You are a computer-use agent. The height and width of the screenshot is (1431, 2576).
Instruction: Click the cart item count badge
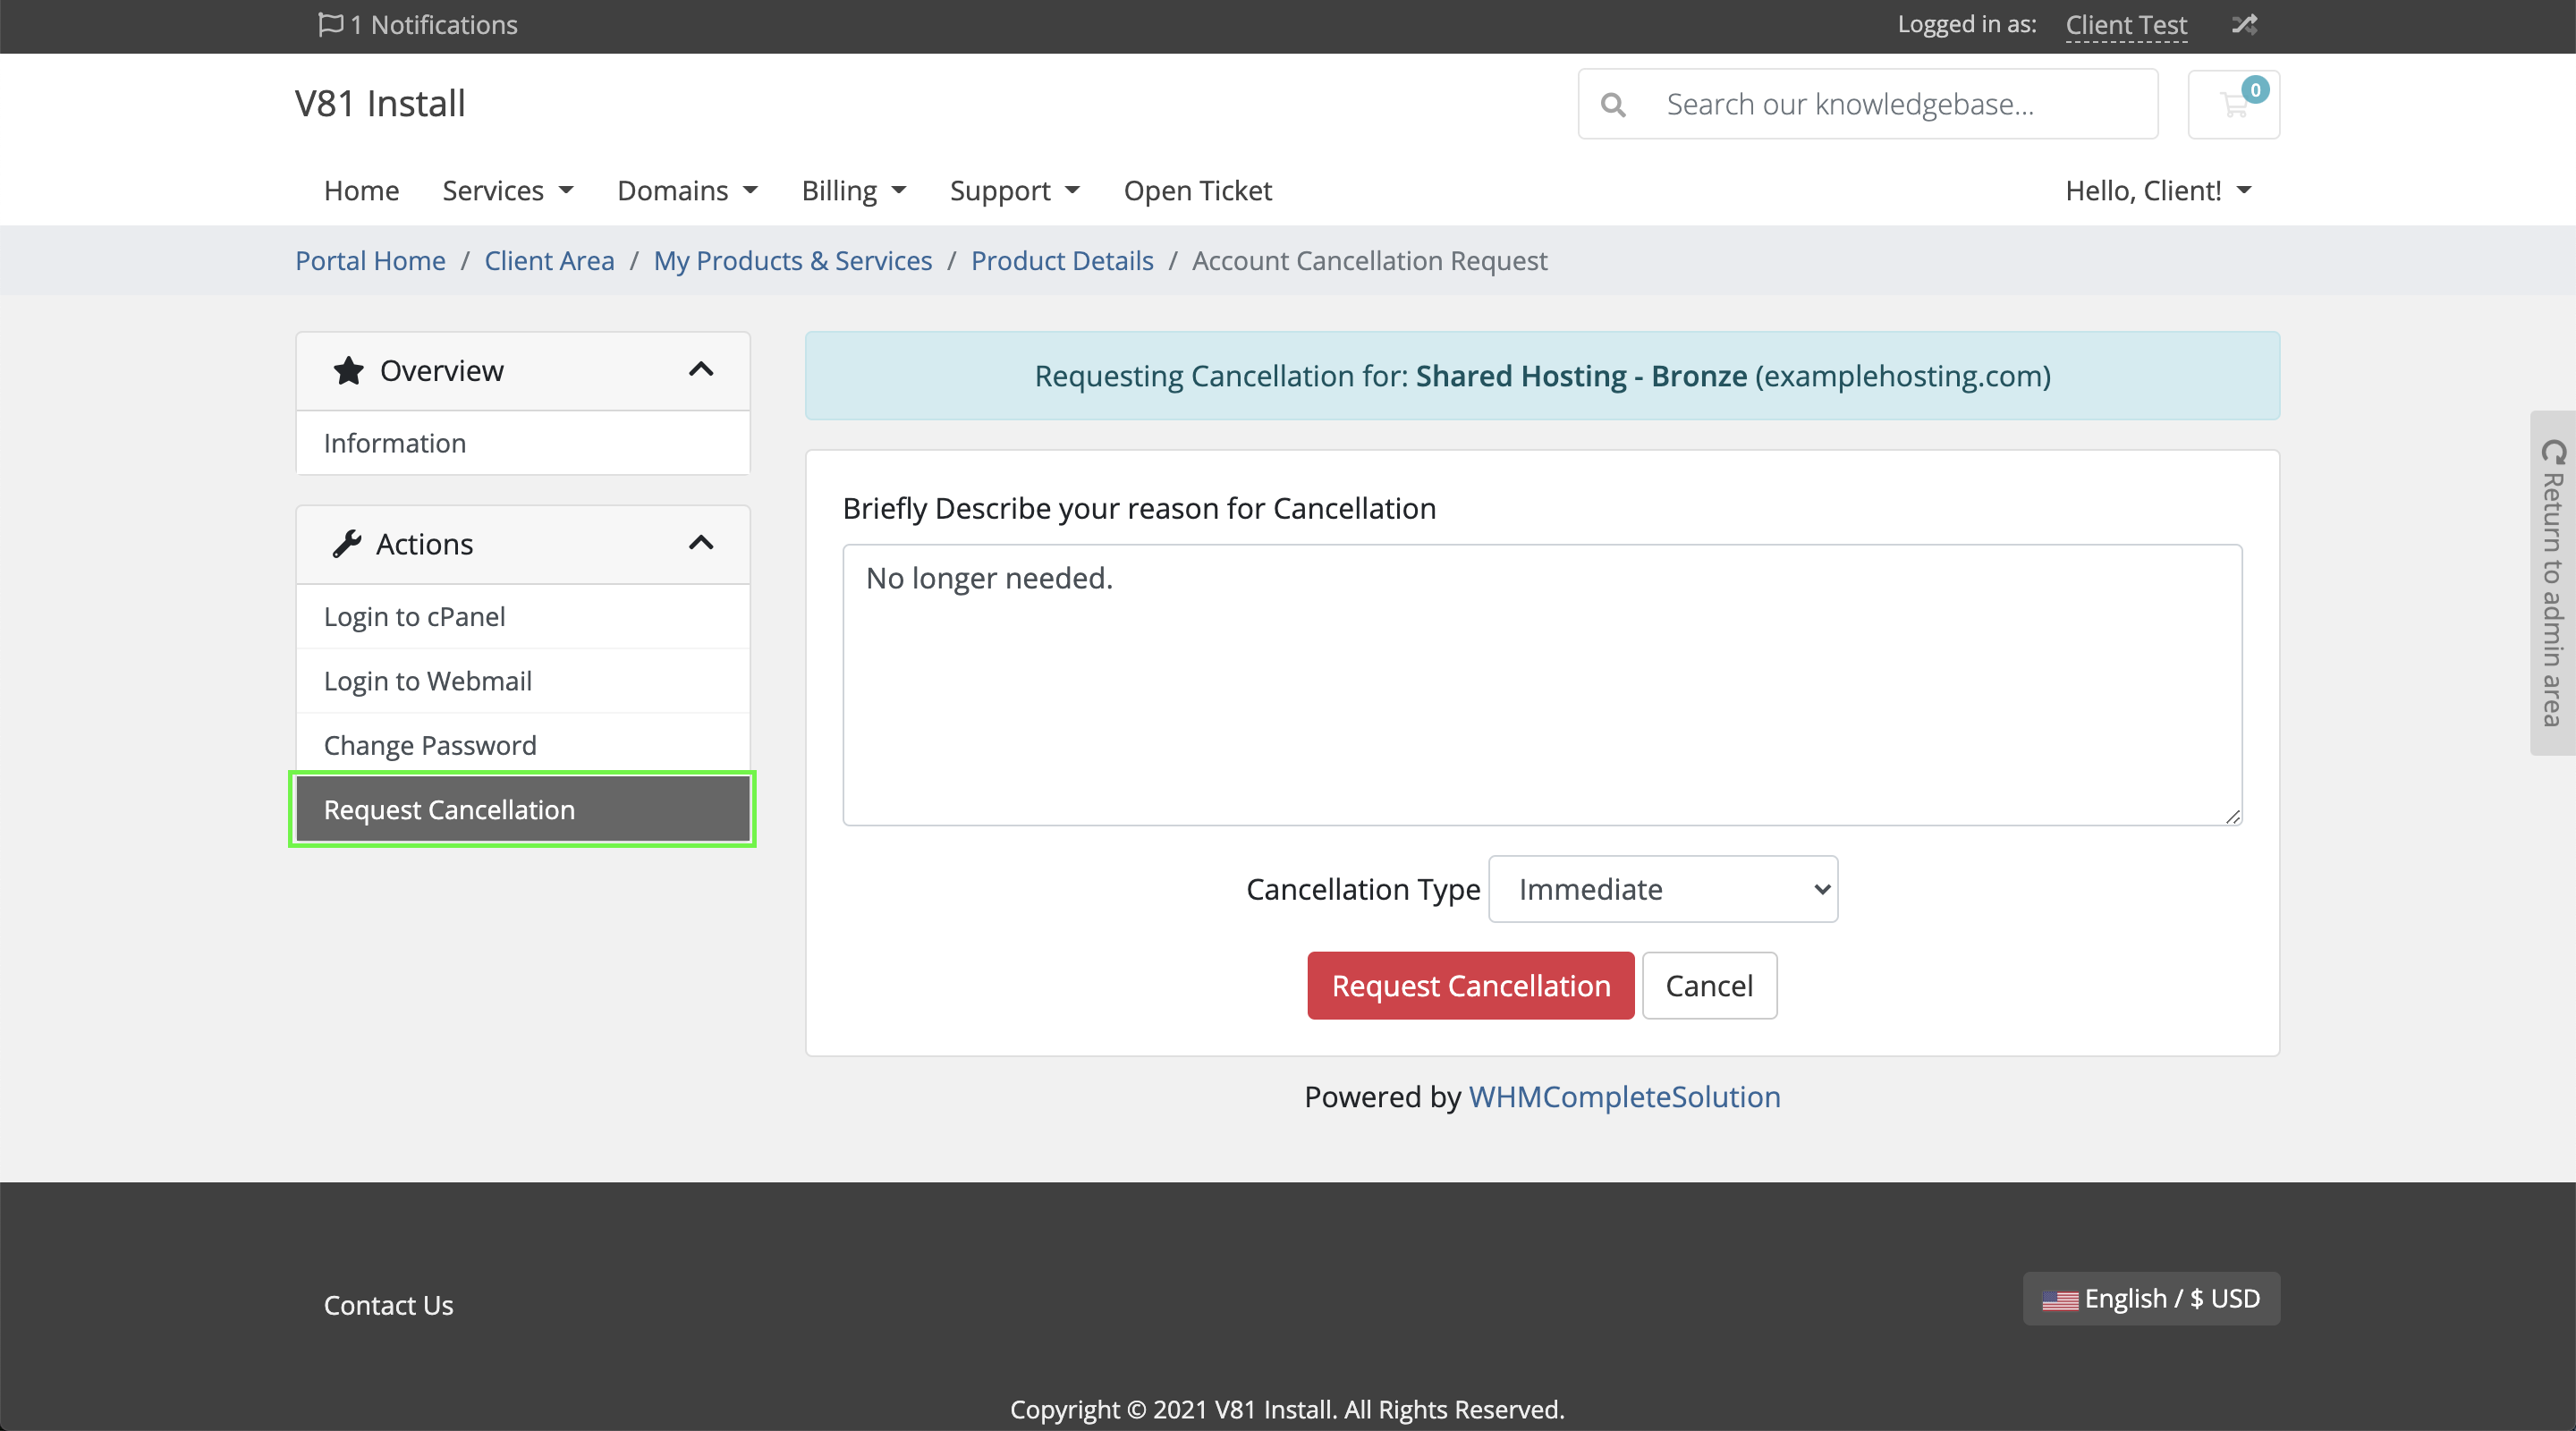(2255, 90)
